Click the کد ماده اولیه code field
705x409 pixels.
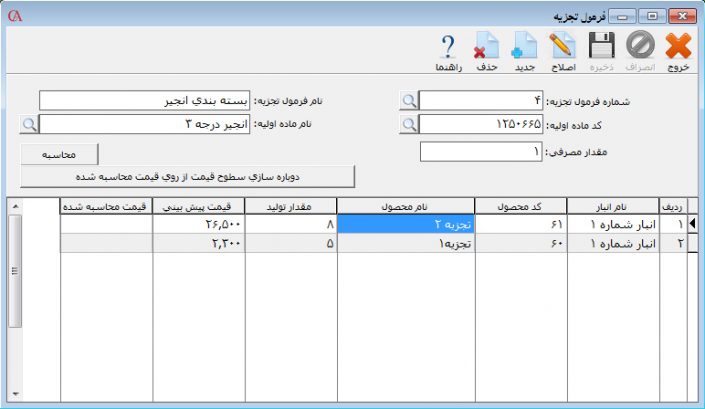coord(481,124)
